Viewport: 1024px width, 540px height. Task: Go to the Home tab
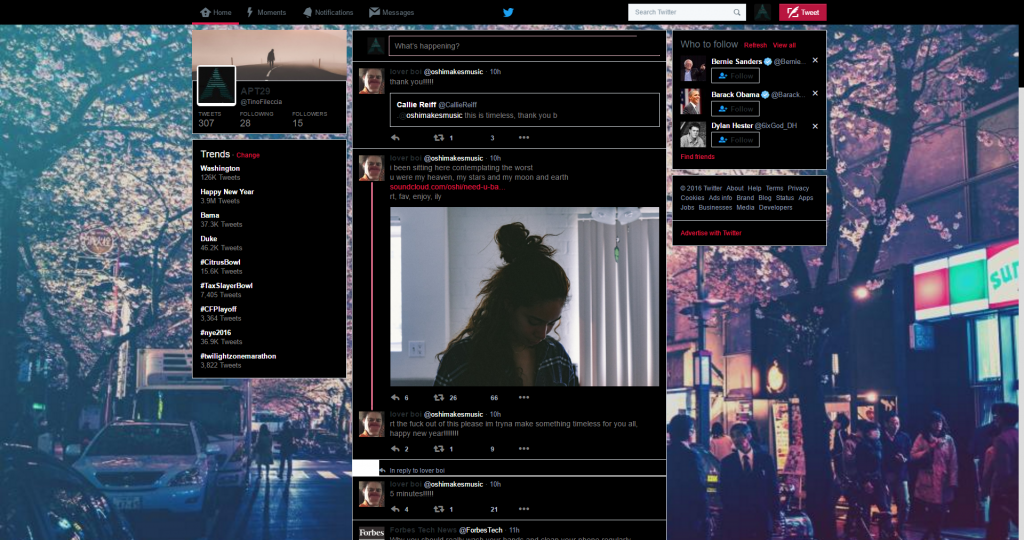(216, 12)
